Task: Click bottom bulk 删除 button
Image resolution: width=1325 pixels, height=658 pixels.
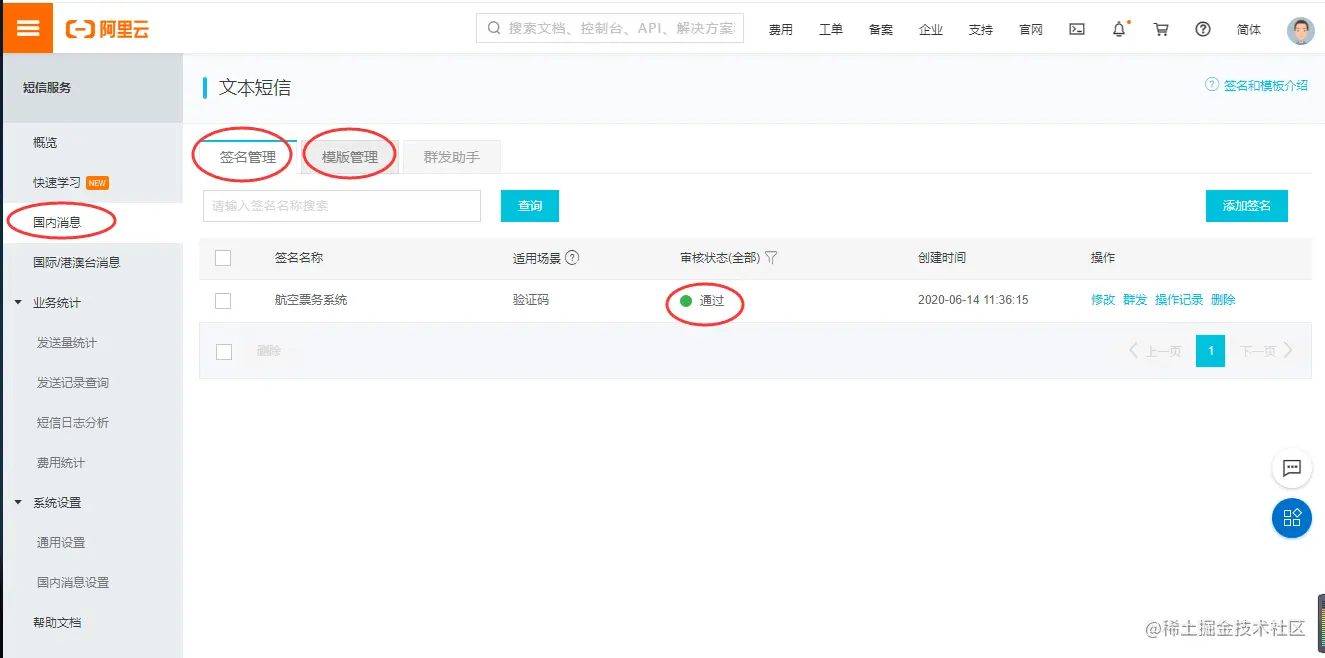Action: (x=269, y=351)
